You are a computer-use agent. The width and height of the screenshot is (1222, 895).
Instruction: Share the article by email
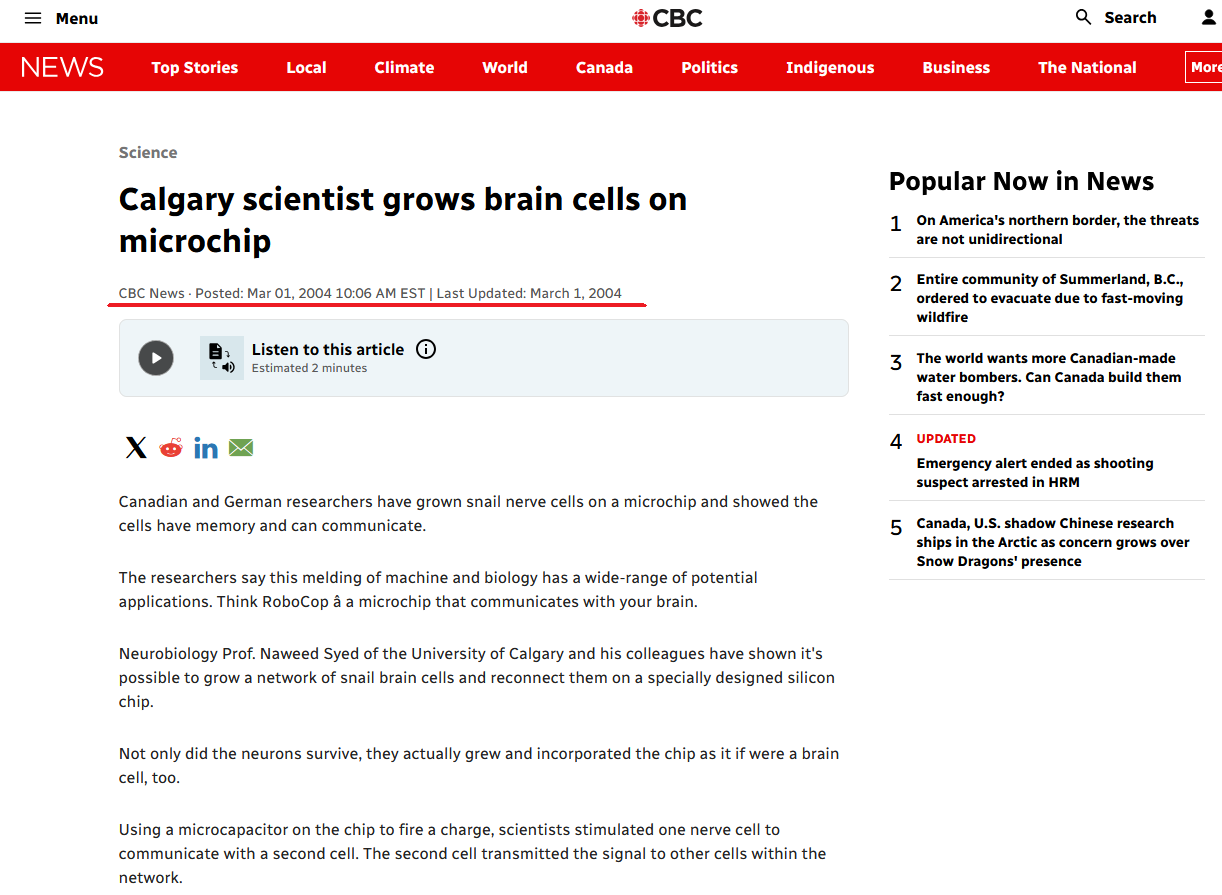(x=241, y=447)
